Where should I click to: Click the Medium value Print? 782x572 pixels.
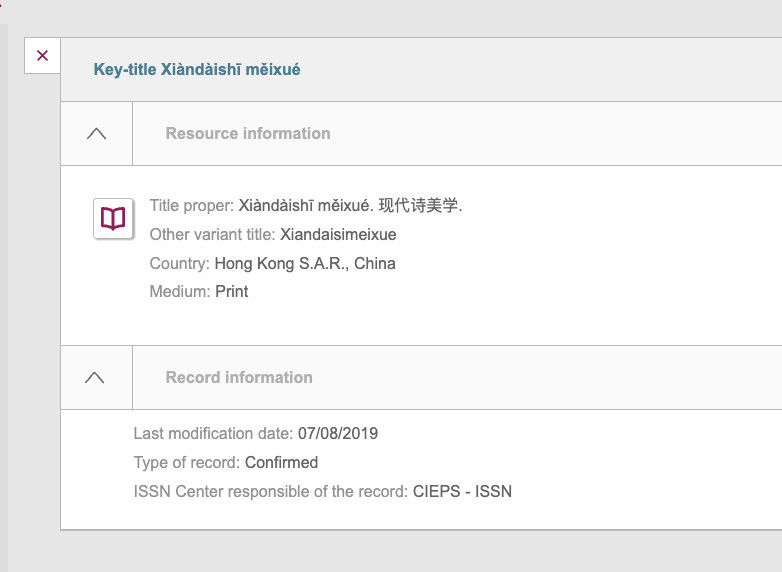point(231,291)
